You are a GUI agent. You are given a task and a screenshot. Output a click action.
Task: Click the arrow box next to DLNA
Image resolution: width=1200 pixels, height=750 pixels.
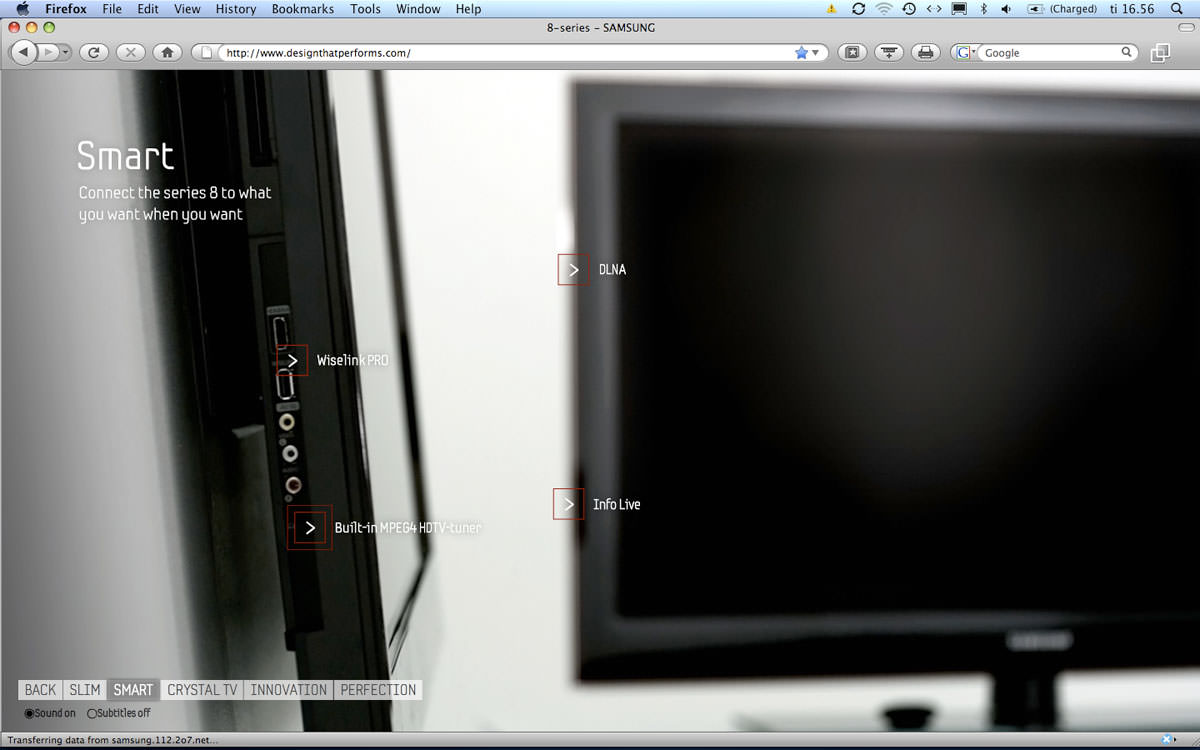(574, 269)
